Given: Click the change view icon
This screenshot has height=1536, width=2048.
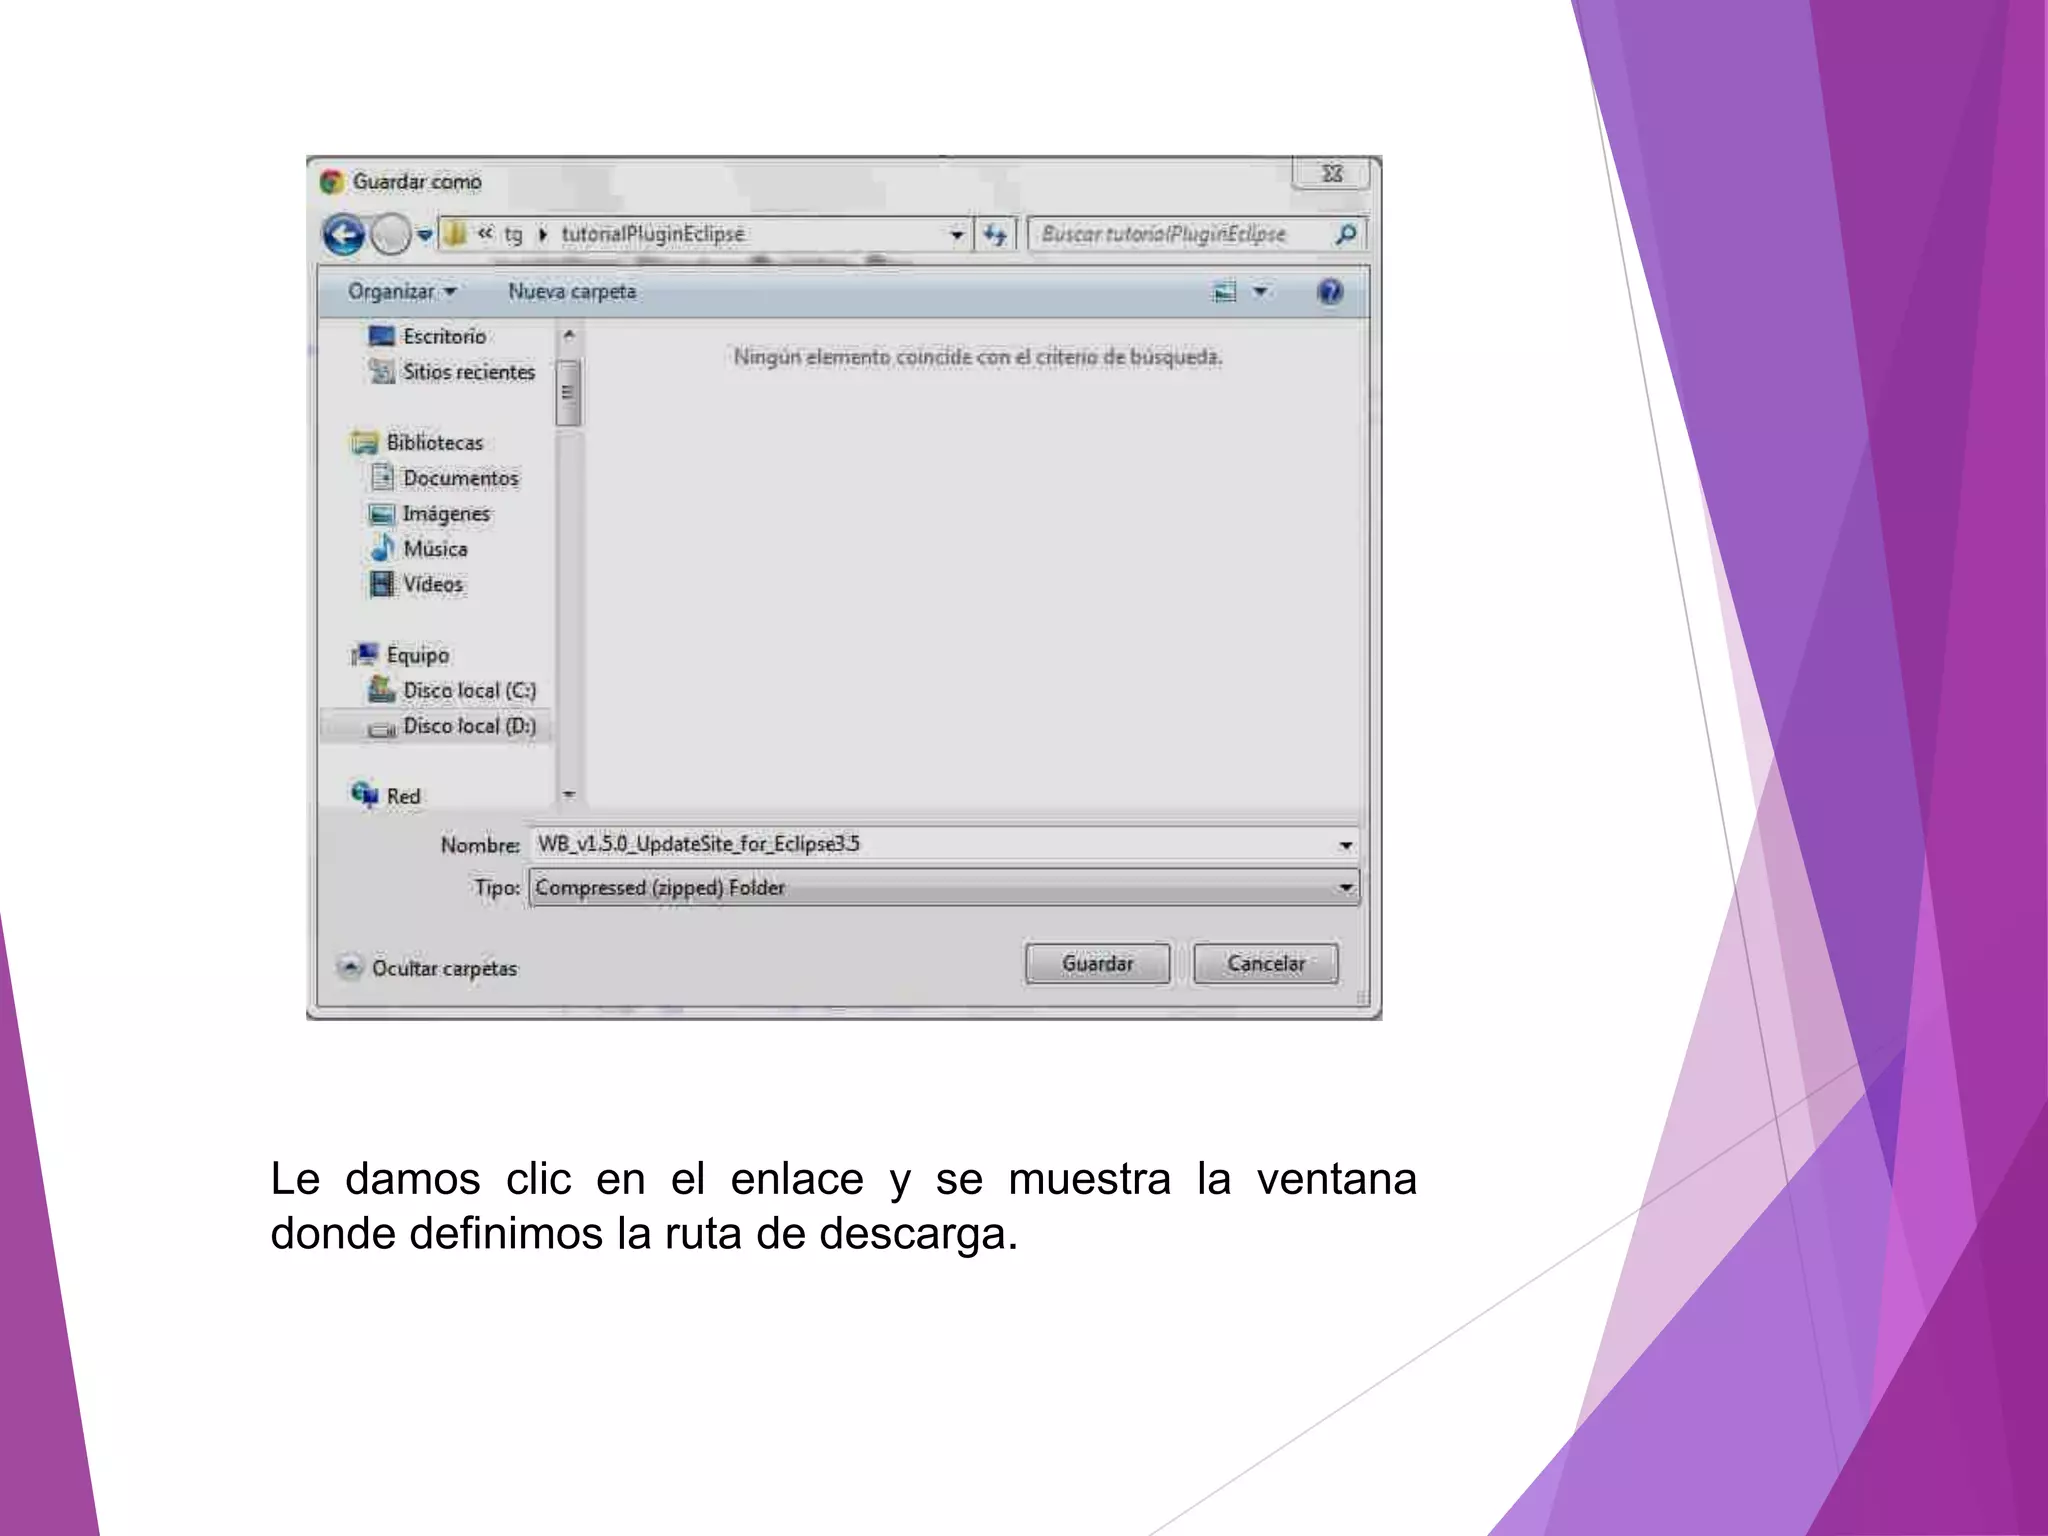Looking at the screenshot, I should (1224, 292).
